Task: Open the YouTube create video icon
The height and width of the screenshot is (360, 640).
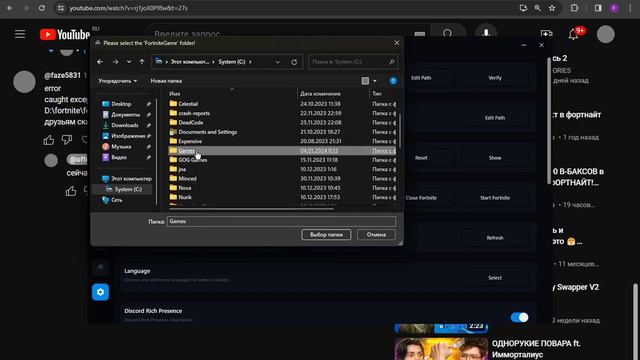Action: [546, 34]
